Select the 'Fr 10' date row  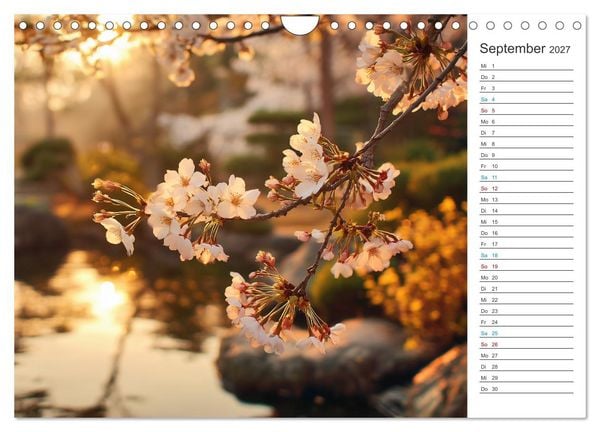527,166
